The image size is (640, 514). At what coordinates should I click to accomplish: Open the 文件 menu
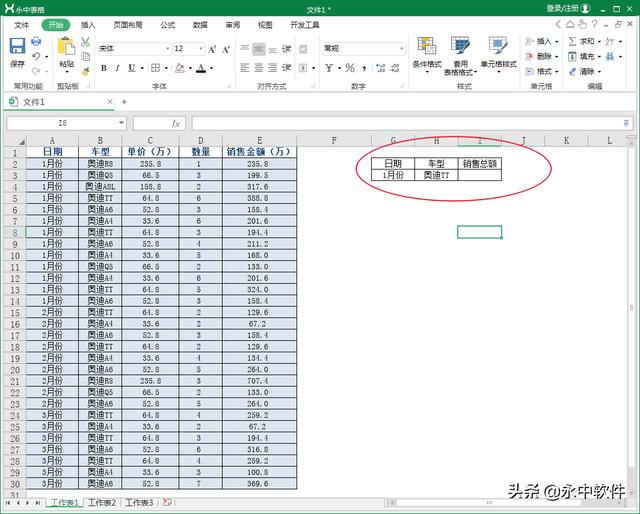tap(21, 25)
